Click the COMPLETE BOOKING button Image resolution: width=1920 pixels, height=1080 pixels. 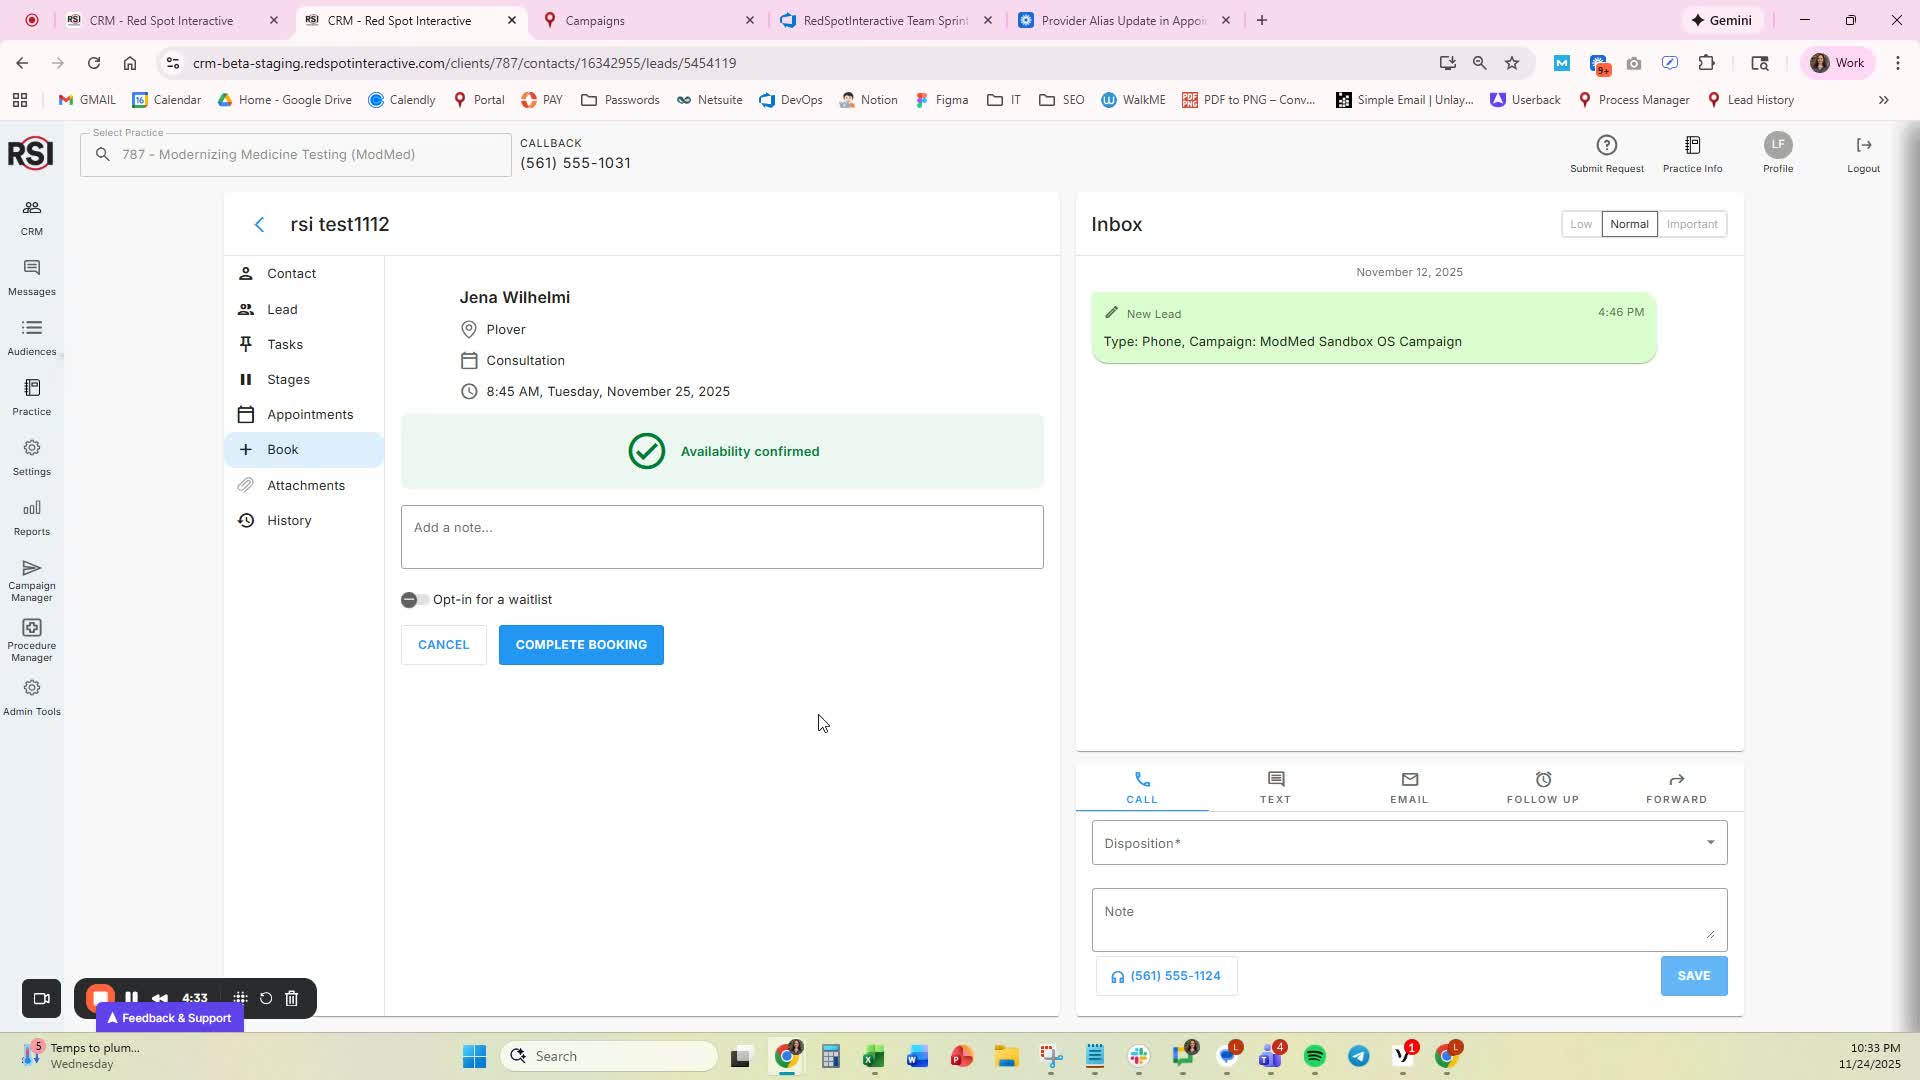(x=581, y=645)
